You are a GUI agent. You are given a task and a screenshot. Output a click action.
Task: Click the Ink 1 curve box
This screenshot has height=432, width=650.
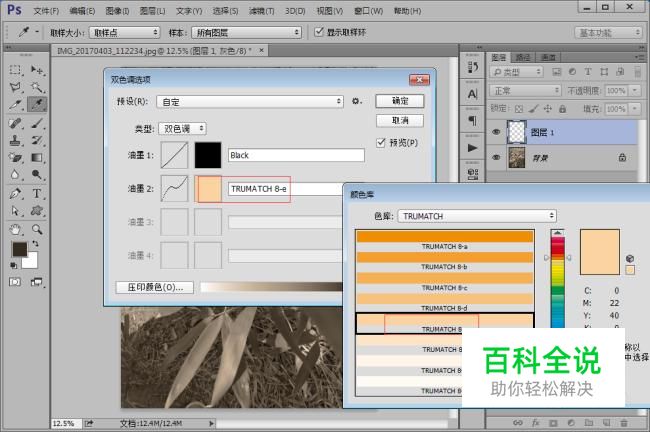(x=174, y=155)
